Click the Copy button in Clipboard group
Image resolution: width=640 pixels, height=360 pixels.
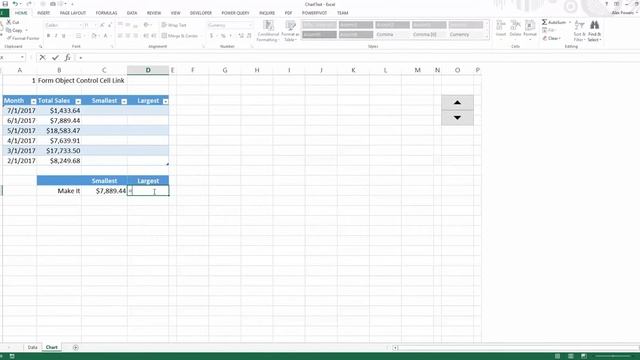coord(15,30)
